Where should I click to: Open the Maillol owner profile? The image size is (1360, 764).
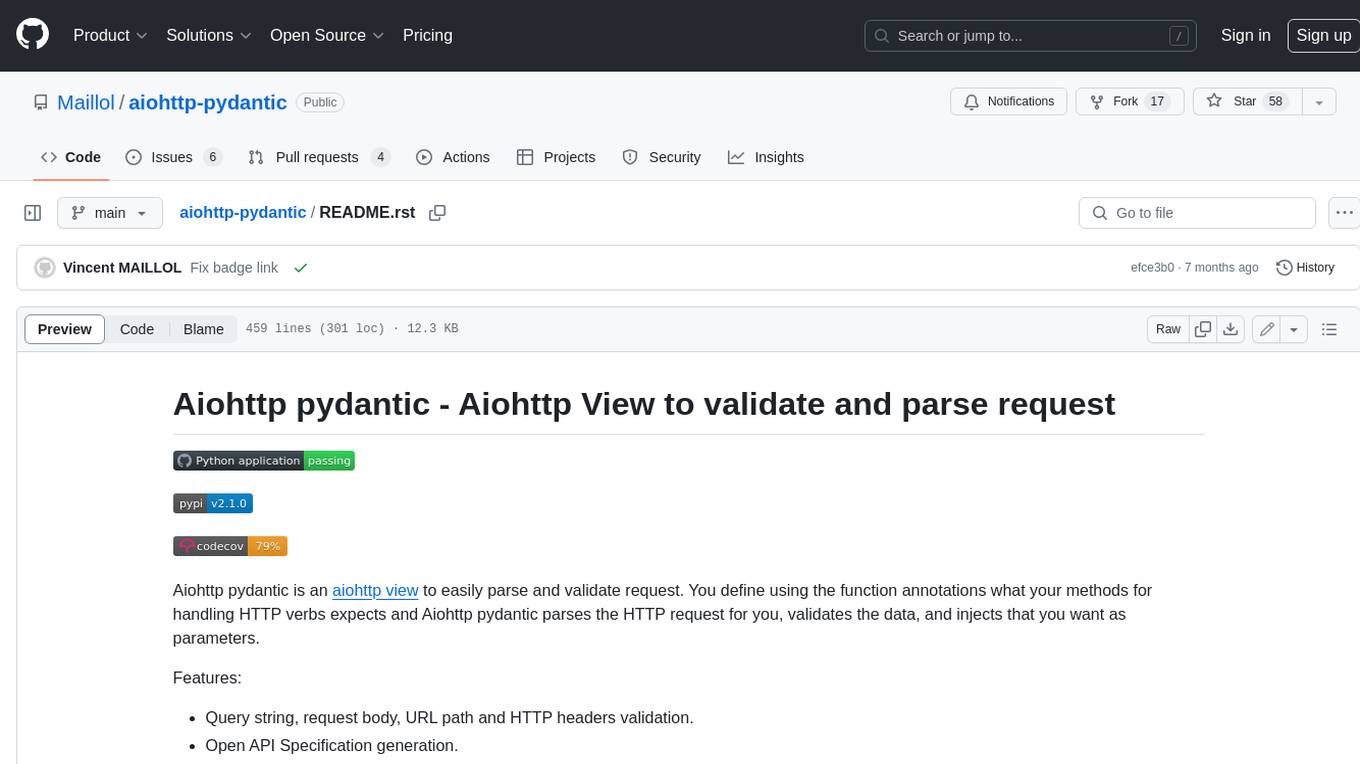[x=86, y=102]
